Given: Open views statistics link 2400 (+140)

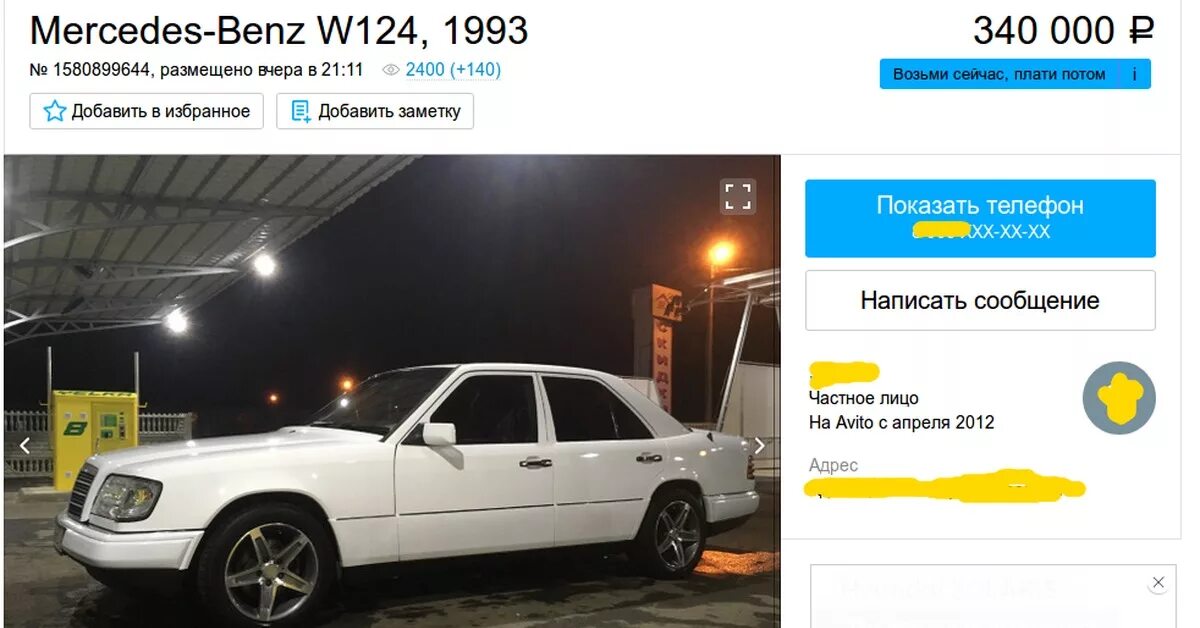Looking at the screenshot, I should (x=453, y=70).
